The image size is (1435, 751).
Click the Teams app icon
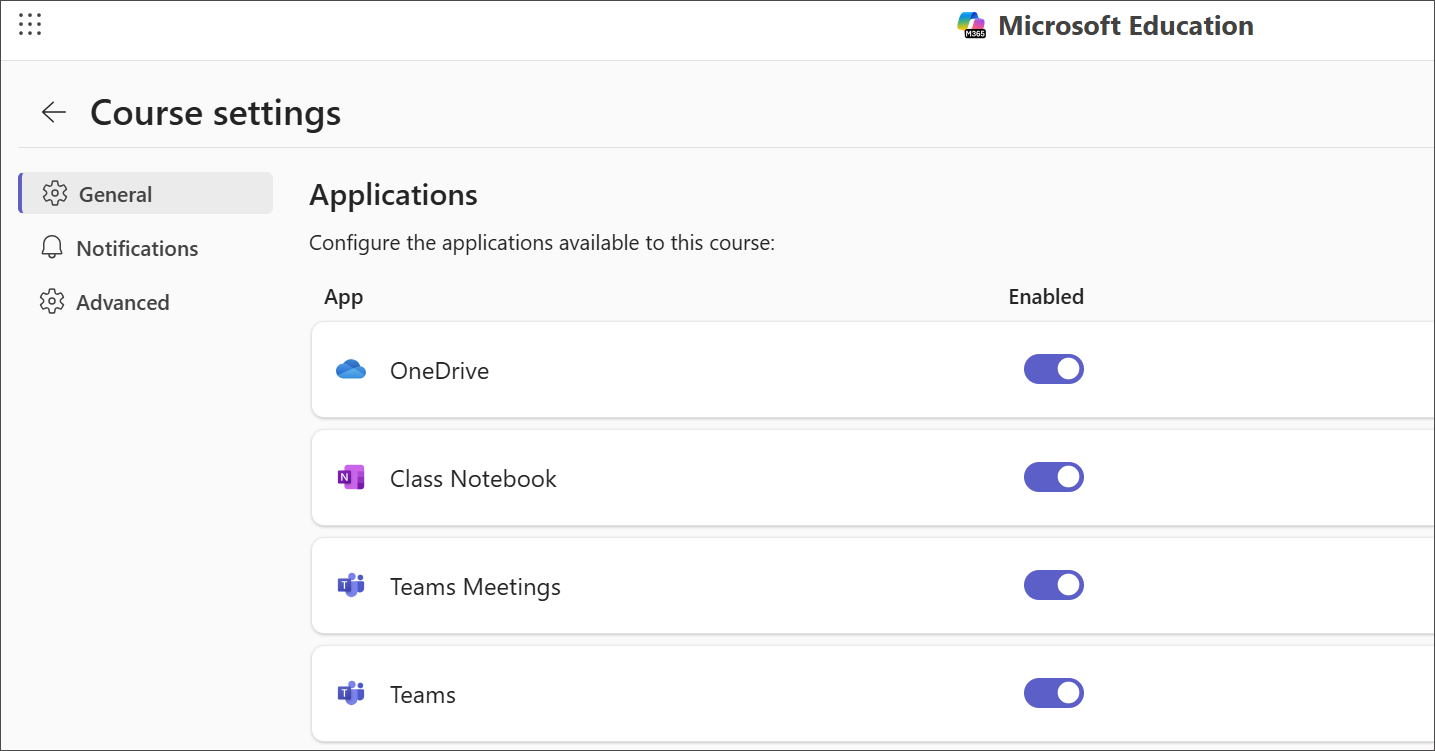point(351,692)
